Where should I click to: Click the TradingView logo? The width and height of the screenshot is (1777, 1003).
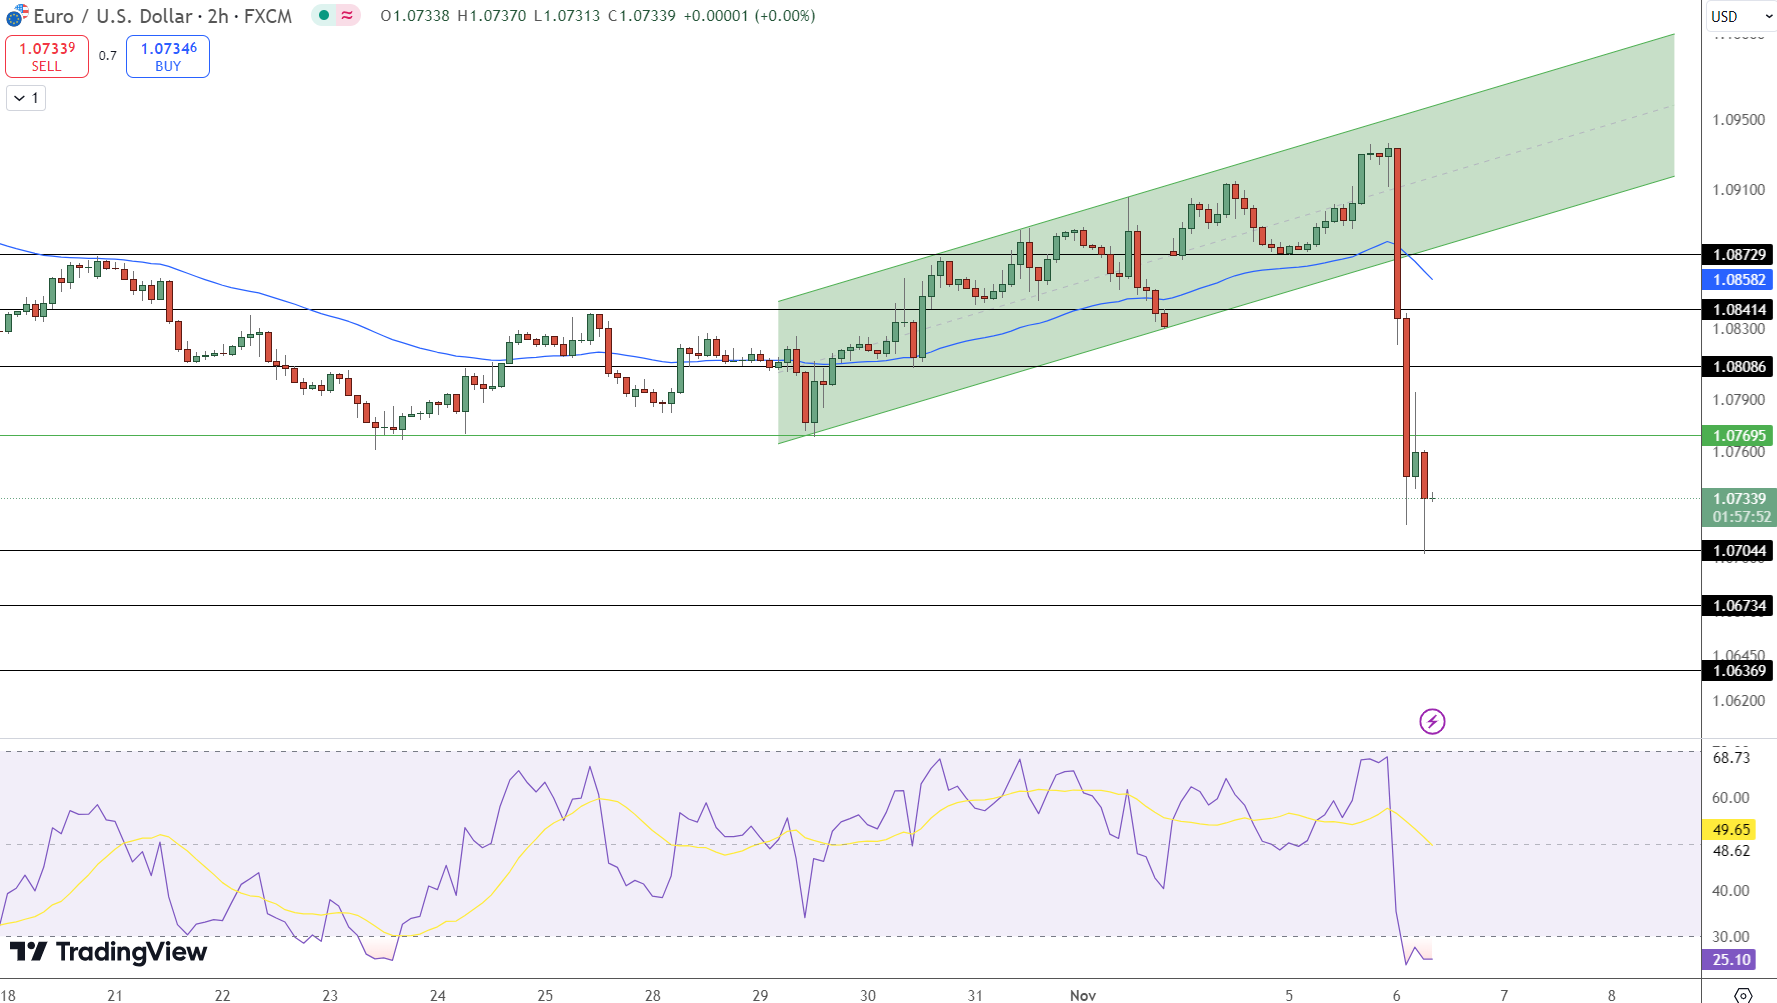pyautogui.click(x=108, y=952)
